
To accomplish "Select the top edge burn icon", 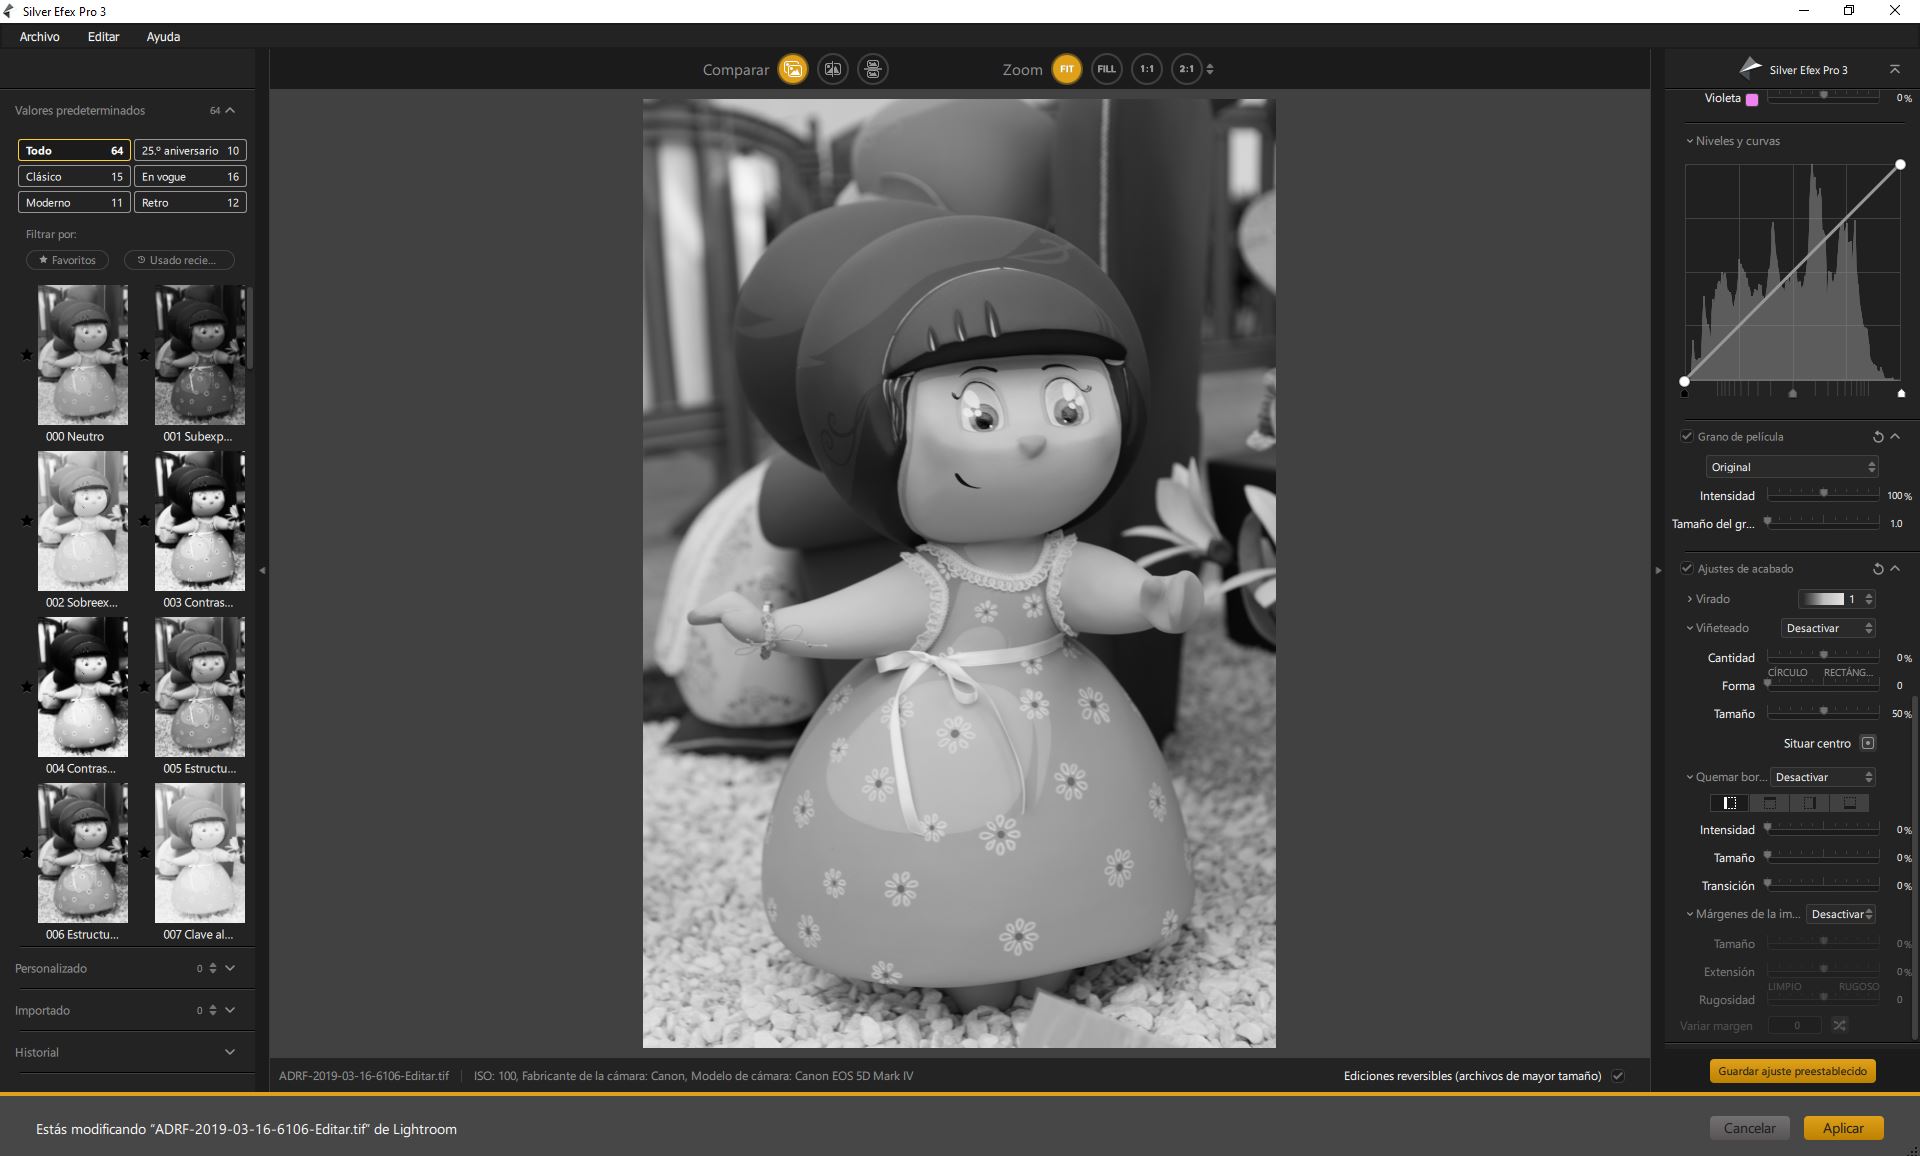I will tap(1769, 803).
